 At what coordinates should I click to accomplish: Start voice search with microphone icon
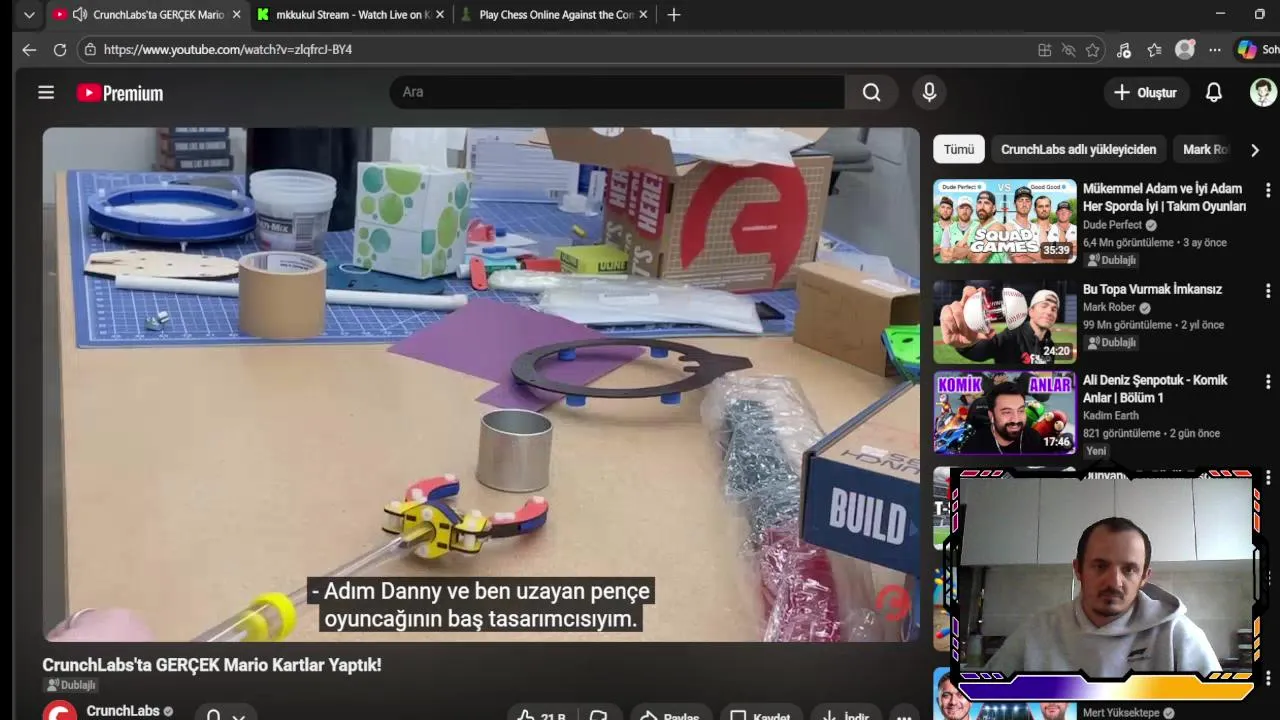[x=929, y=92]
